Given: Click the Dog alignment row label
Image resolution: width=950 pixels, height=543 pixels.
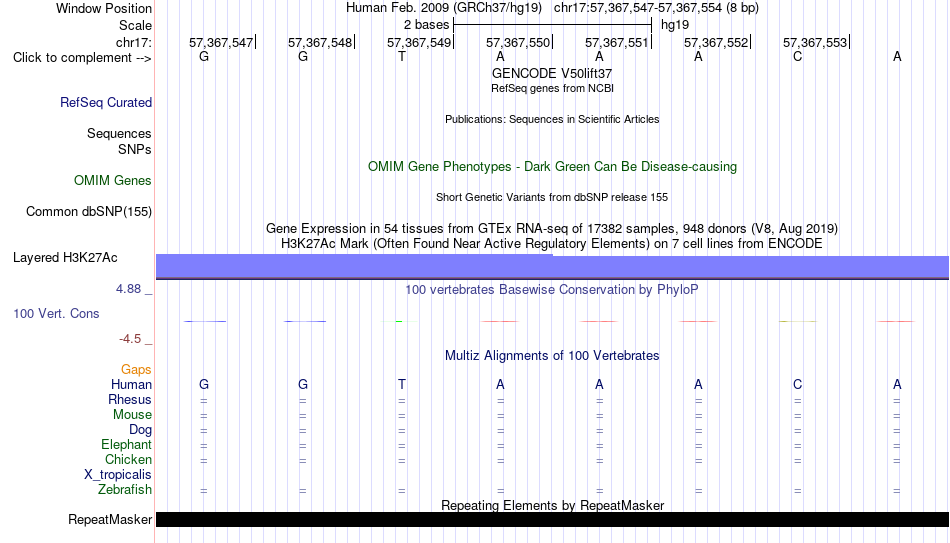Looking at the screenshot, I should [x=141, y=430].
